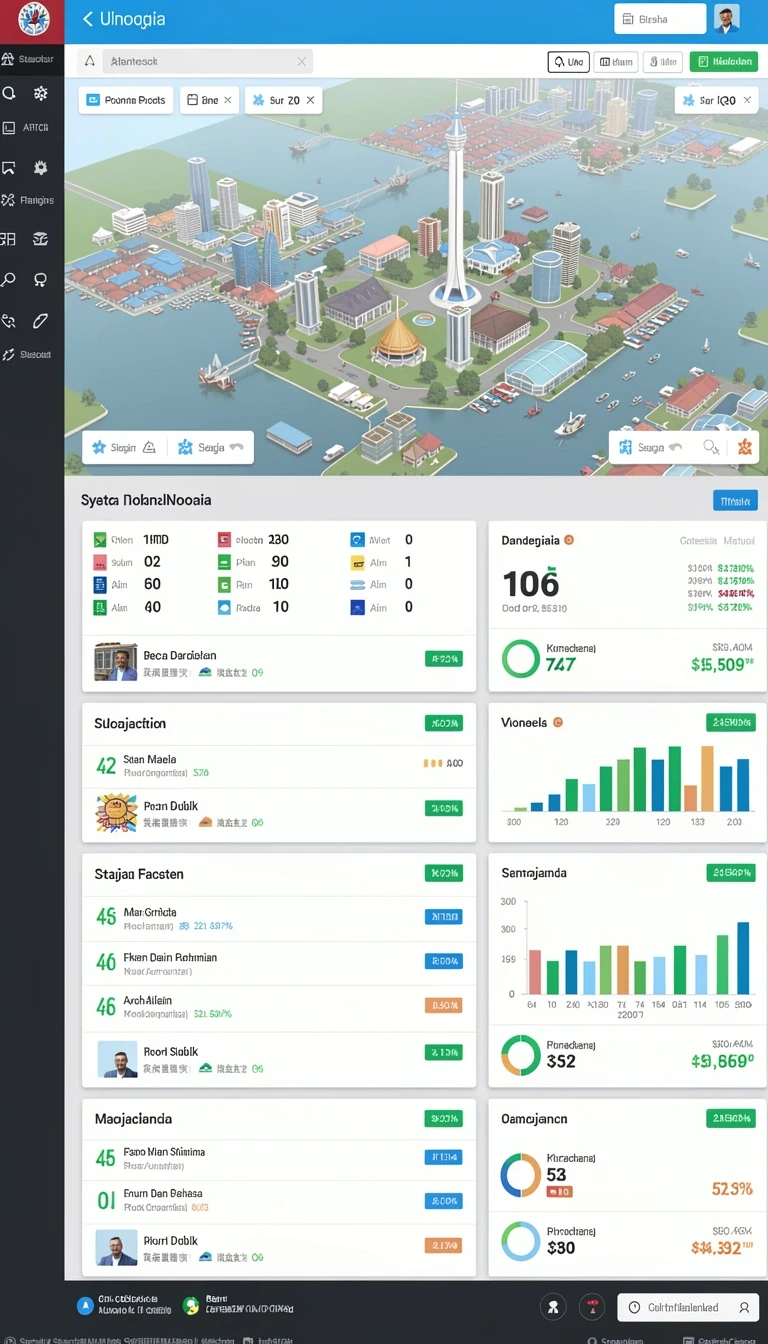Image resolution: width=768 pixels, height=1344 pixels.
Task: Click the Pean Dublk cartoon thumbnail
Action: (x=115, y=813)
